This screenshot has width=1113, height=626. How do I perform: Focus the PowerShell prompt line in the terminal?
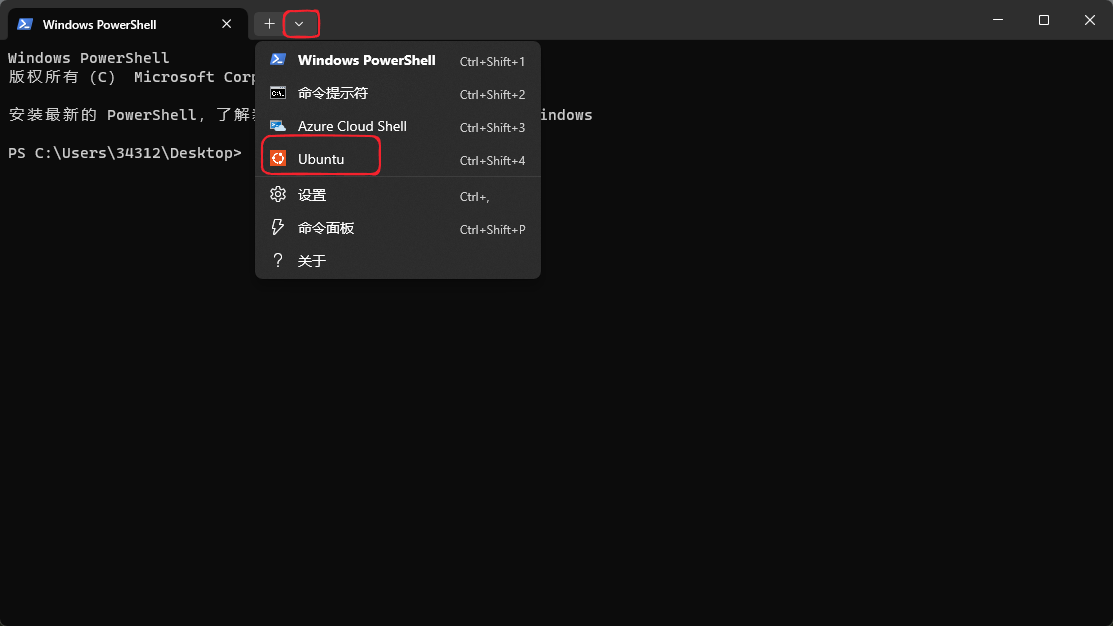point(125,153)
